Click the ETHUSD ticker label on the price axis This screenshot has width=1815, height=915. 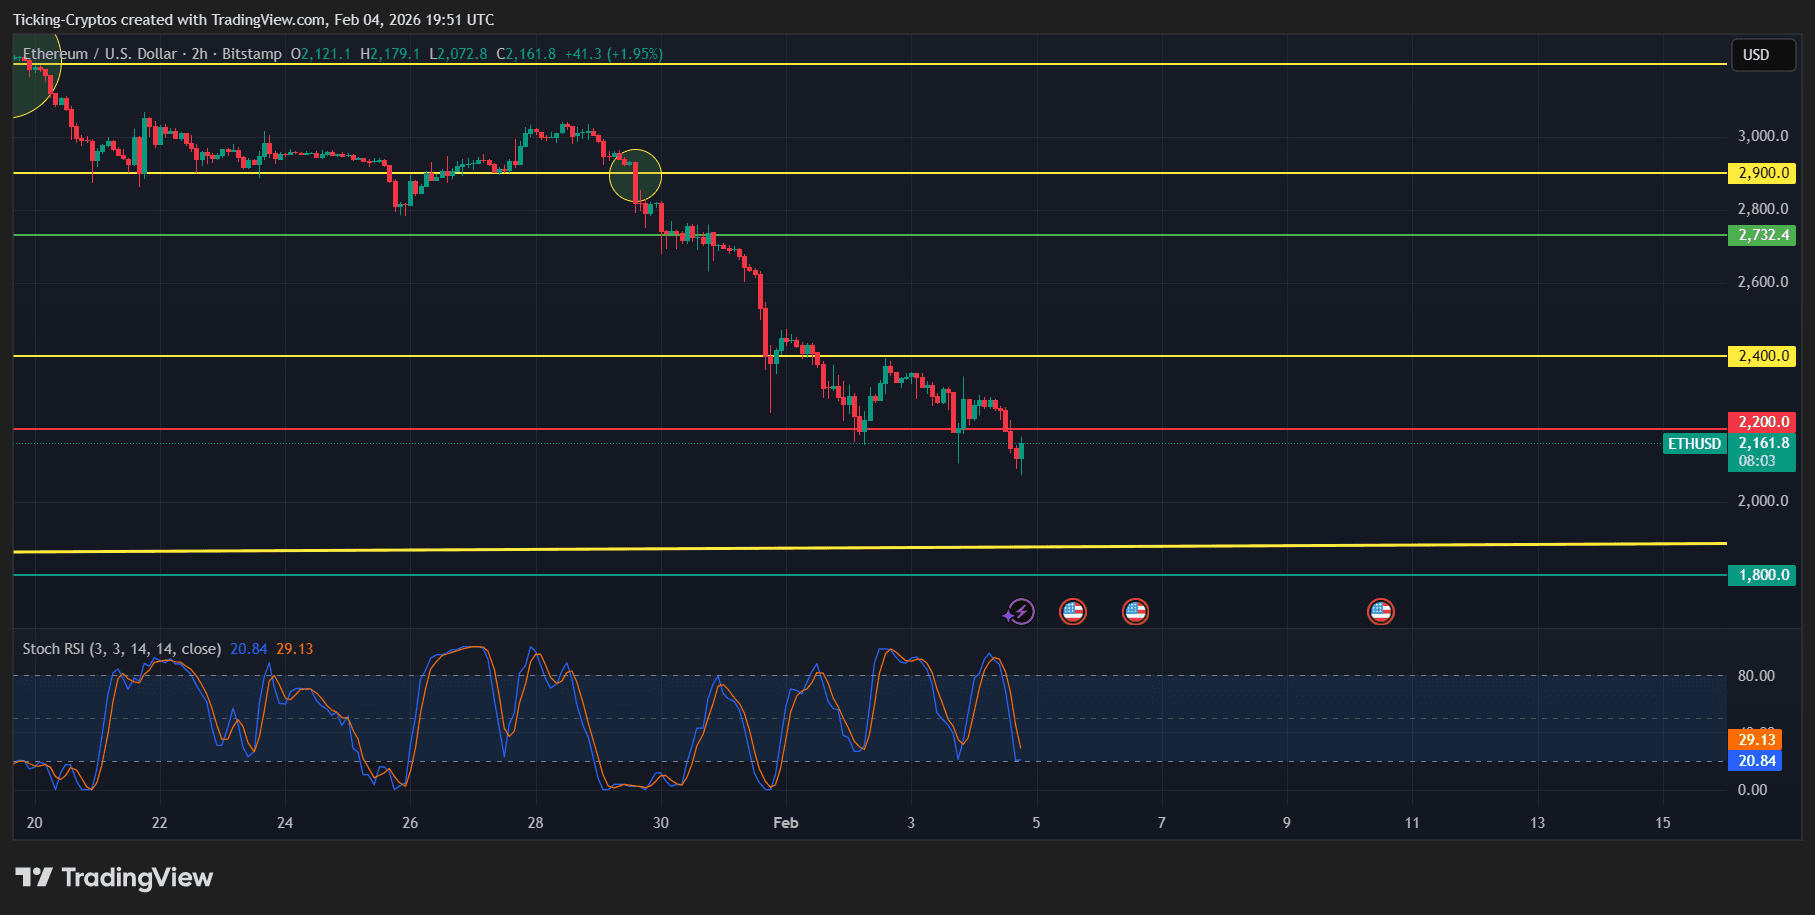coord(1693,444)
